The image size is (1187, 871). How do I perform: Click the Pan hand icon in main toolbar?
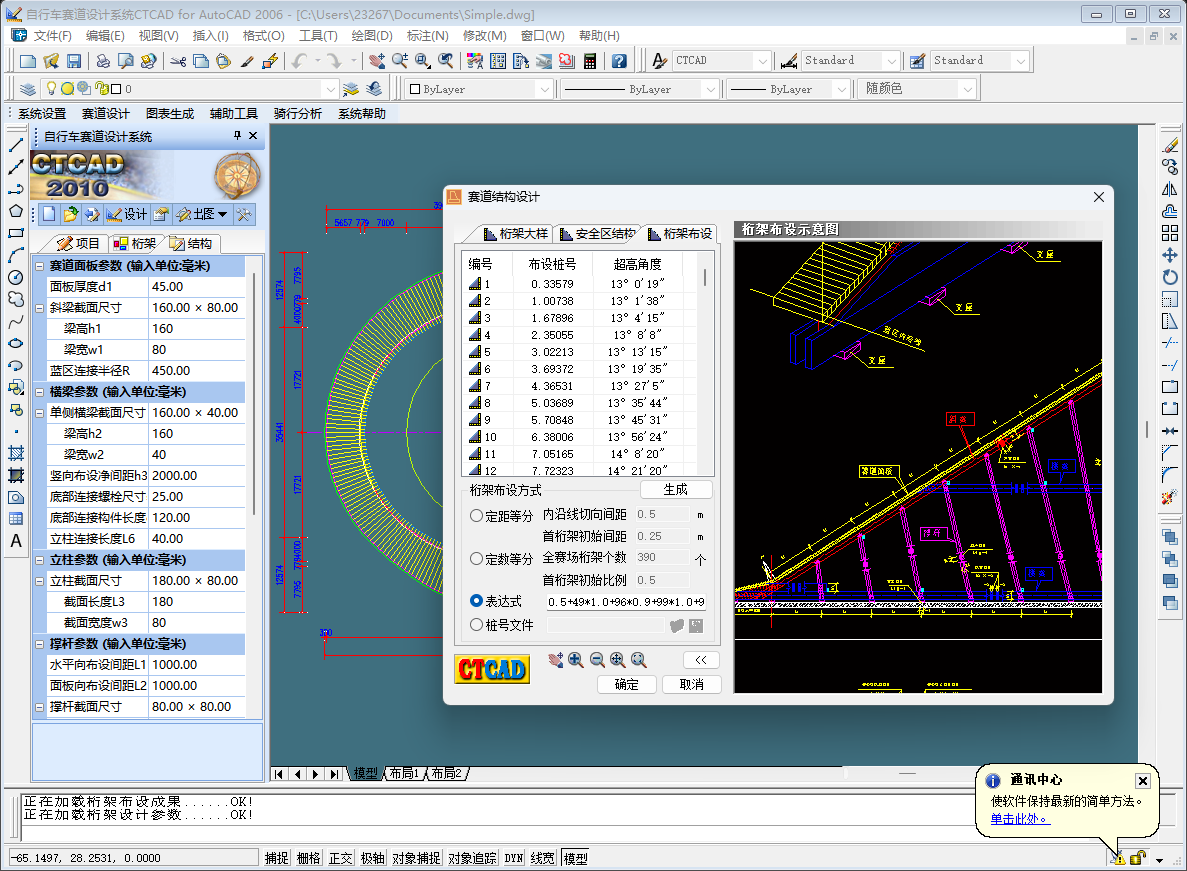pos(377,61)
